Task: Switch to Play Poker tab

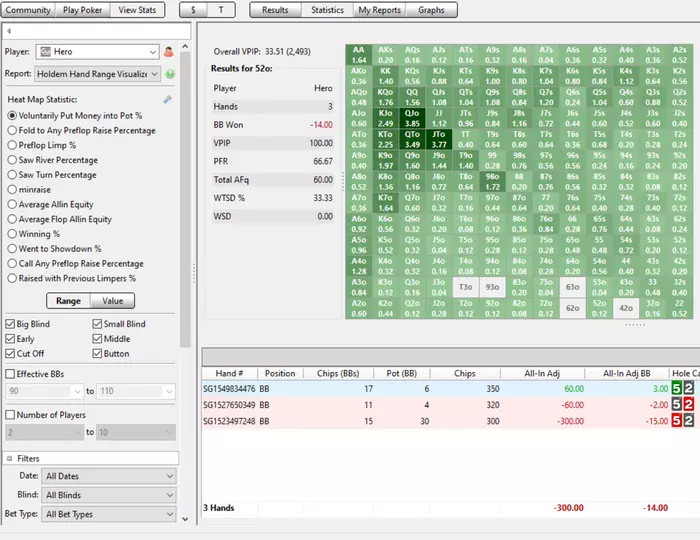Action: [x=82, y=10]
